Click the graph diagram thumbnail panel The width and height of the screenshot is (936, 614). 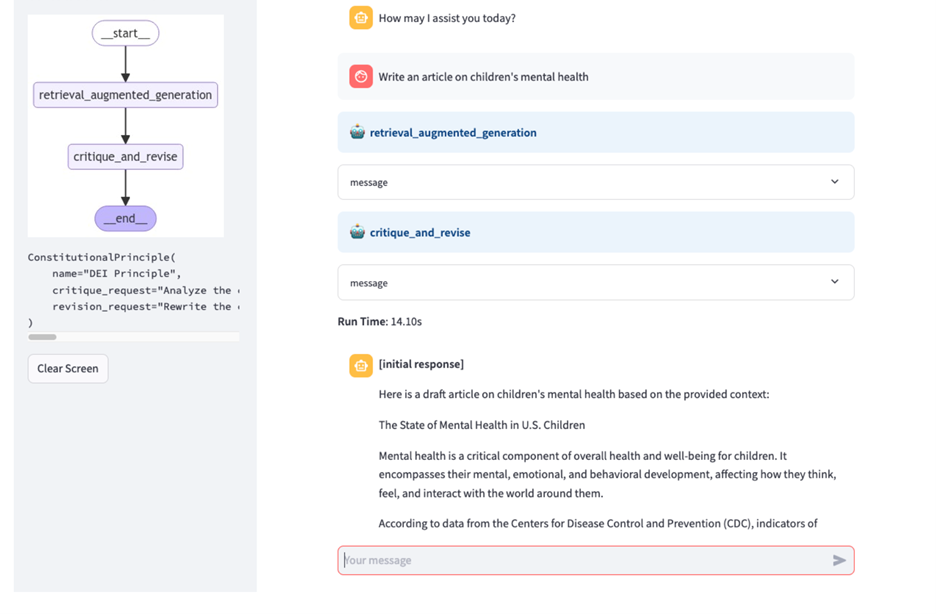pyautogui.click(x=125, y=125)
